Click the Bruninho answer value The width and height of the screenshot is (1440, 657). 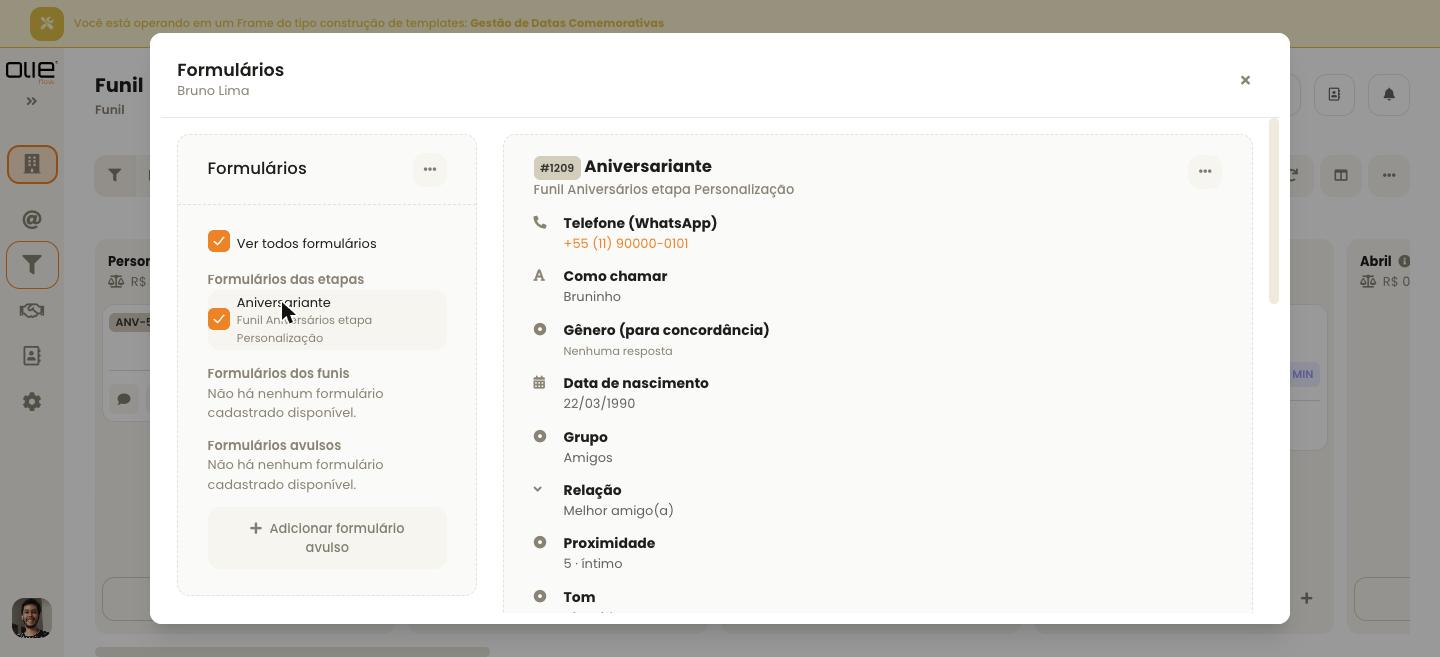point(592,297)
